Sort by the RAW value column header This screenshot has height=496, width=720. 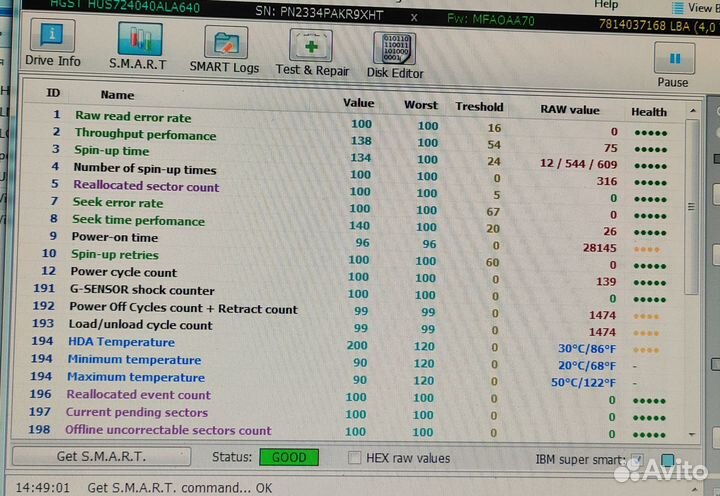pos(570,109)
